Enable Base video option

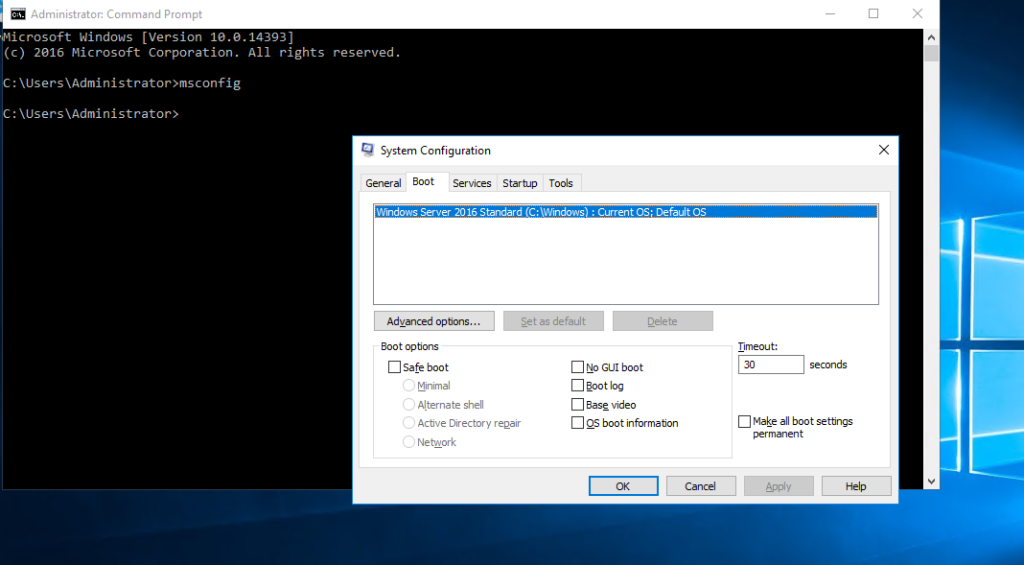click(x=577, y=404)
